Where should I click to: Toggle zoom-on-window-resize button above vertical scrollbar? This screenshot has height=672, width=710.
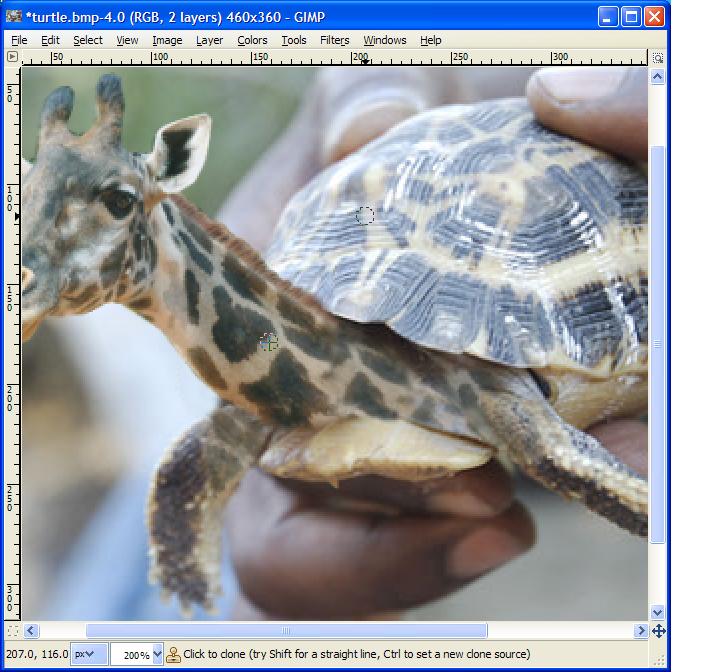pyautogui.click(x=657, y=57)
